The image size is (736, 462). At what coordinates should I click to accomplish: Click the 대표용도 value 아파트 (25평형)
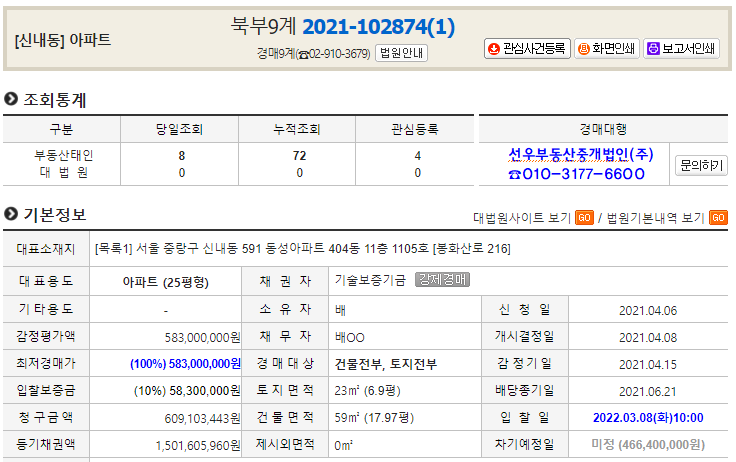coord(166,282)
